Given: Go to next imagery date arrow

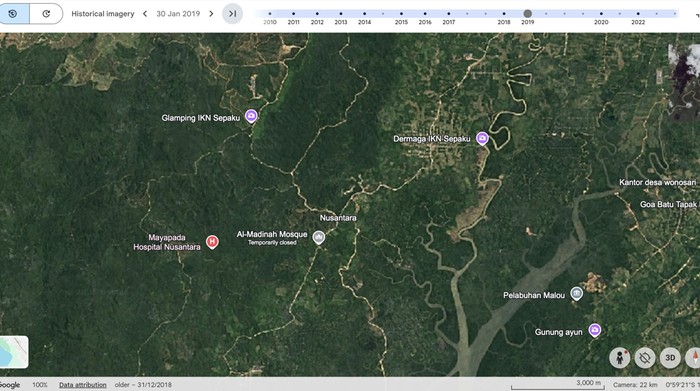Looking at the screenshot, I should [211, 14].
